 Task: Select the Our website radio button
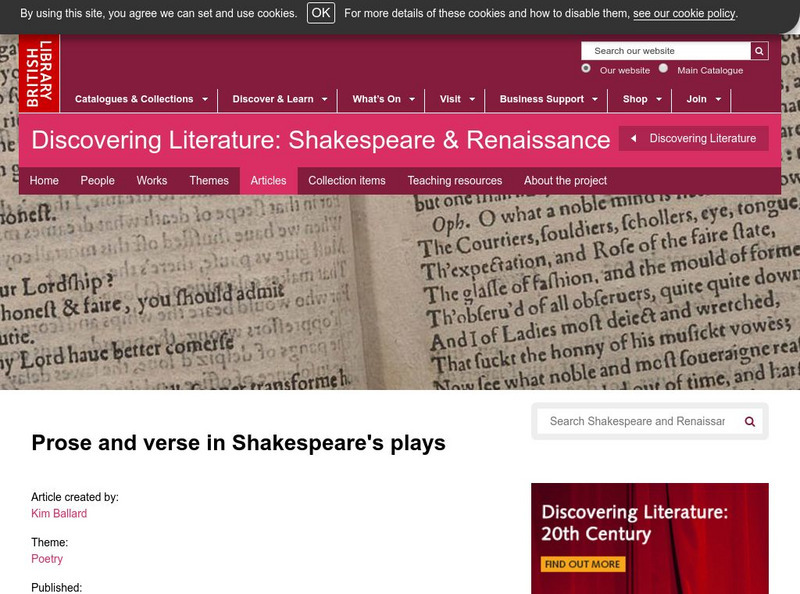coord(583,69)
